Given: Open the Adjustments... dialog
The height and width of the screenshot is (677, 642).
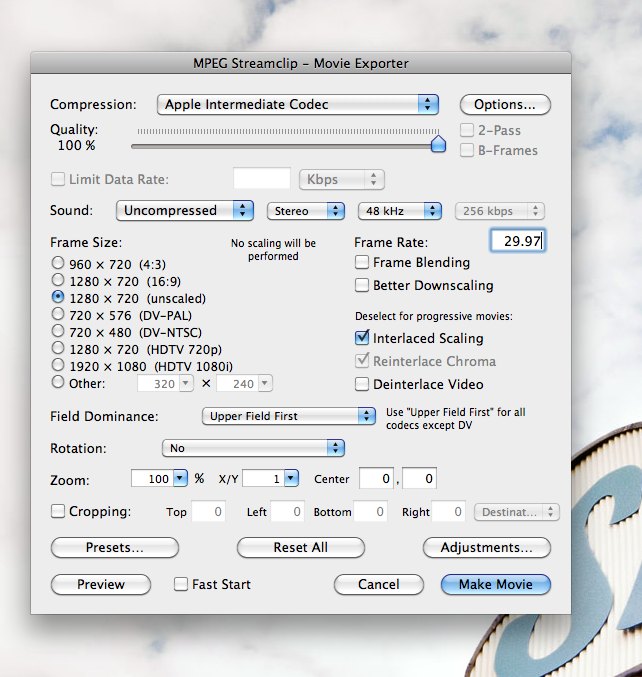Looking at the screenshot, I should (x=487, y=547).
